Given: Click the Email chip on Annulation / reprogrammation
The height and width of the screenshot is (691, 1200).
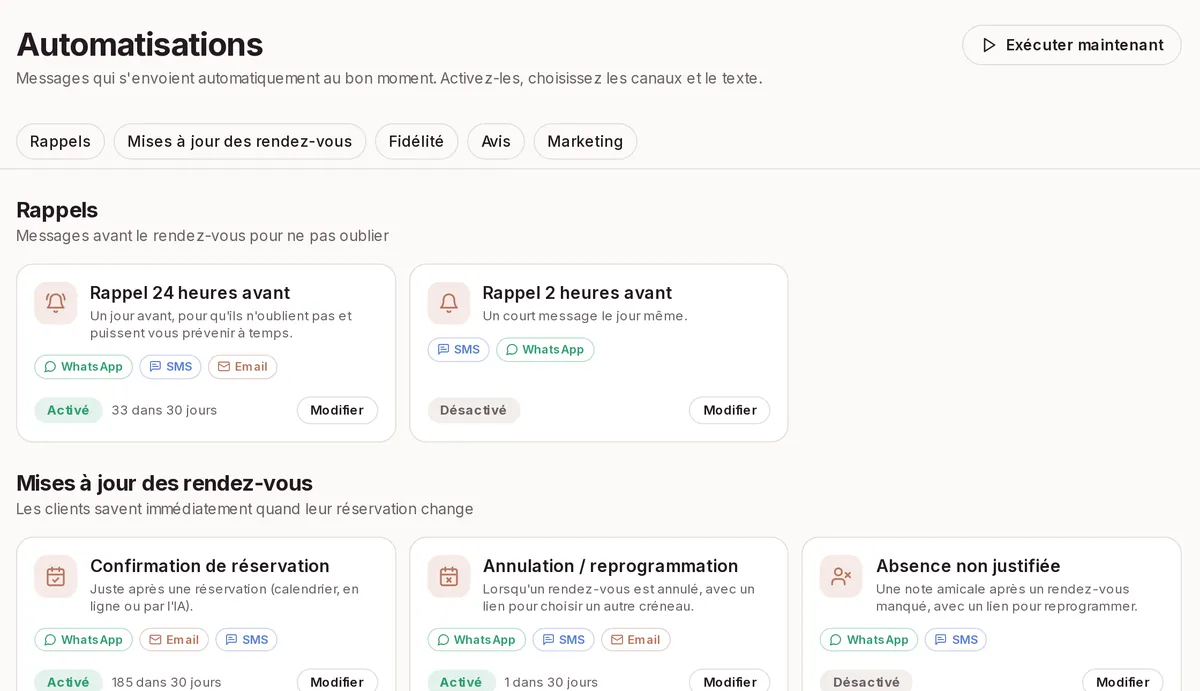Looking at the screenshot, I should (636, 640).
